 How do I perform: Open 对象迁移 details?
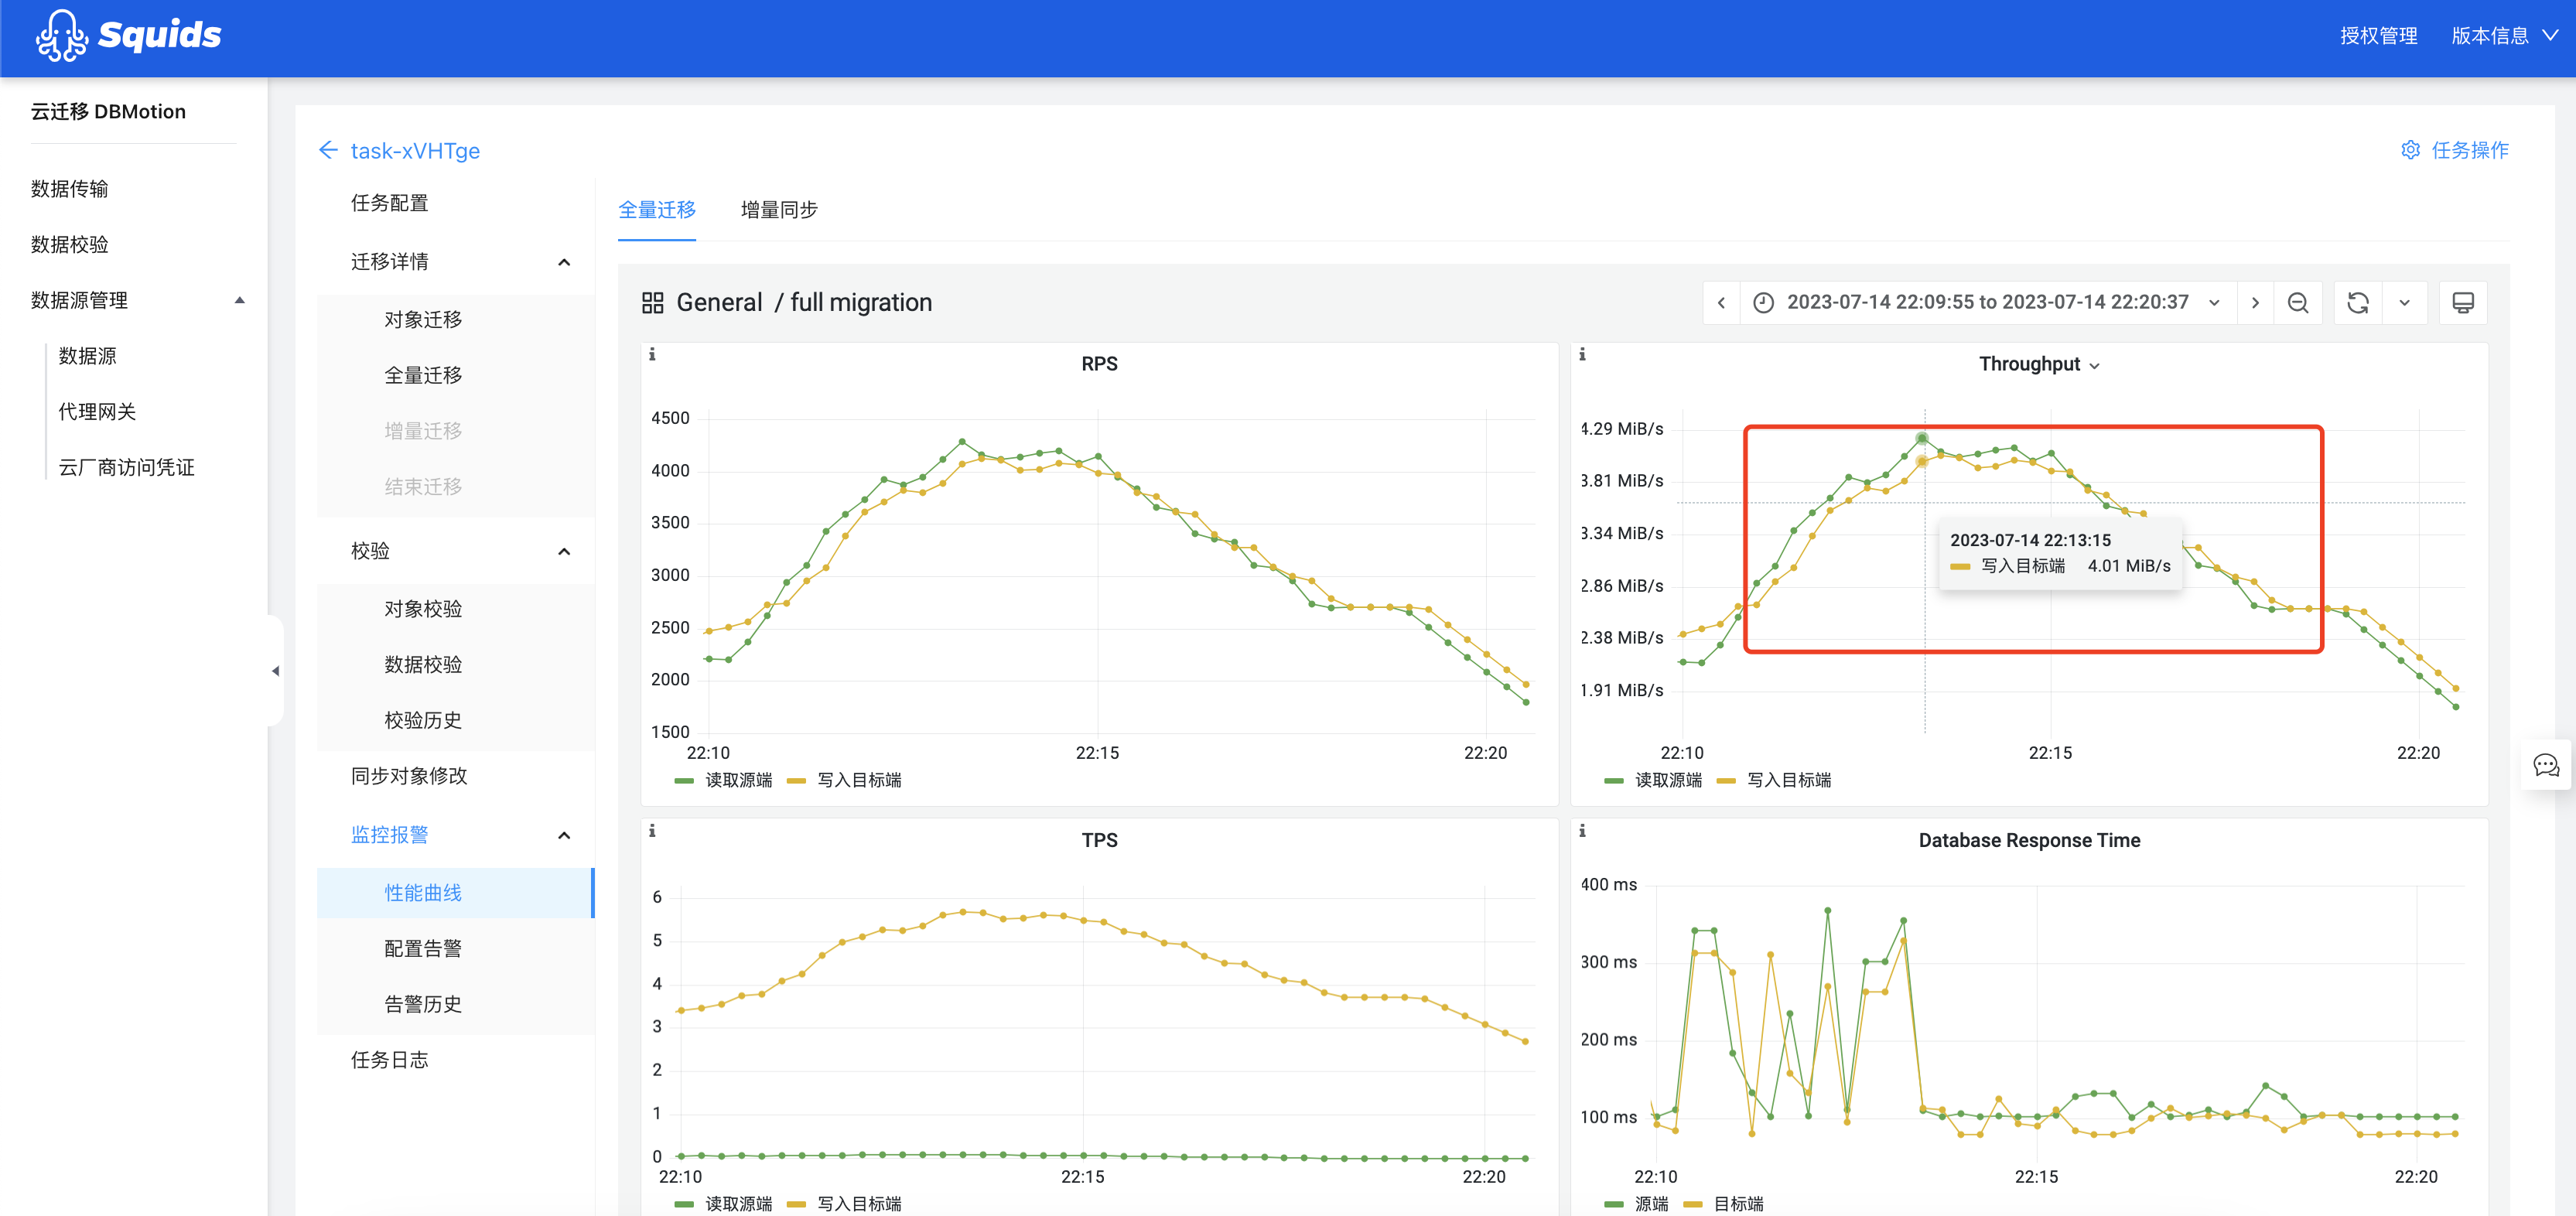(x=423, y=320)
